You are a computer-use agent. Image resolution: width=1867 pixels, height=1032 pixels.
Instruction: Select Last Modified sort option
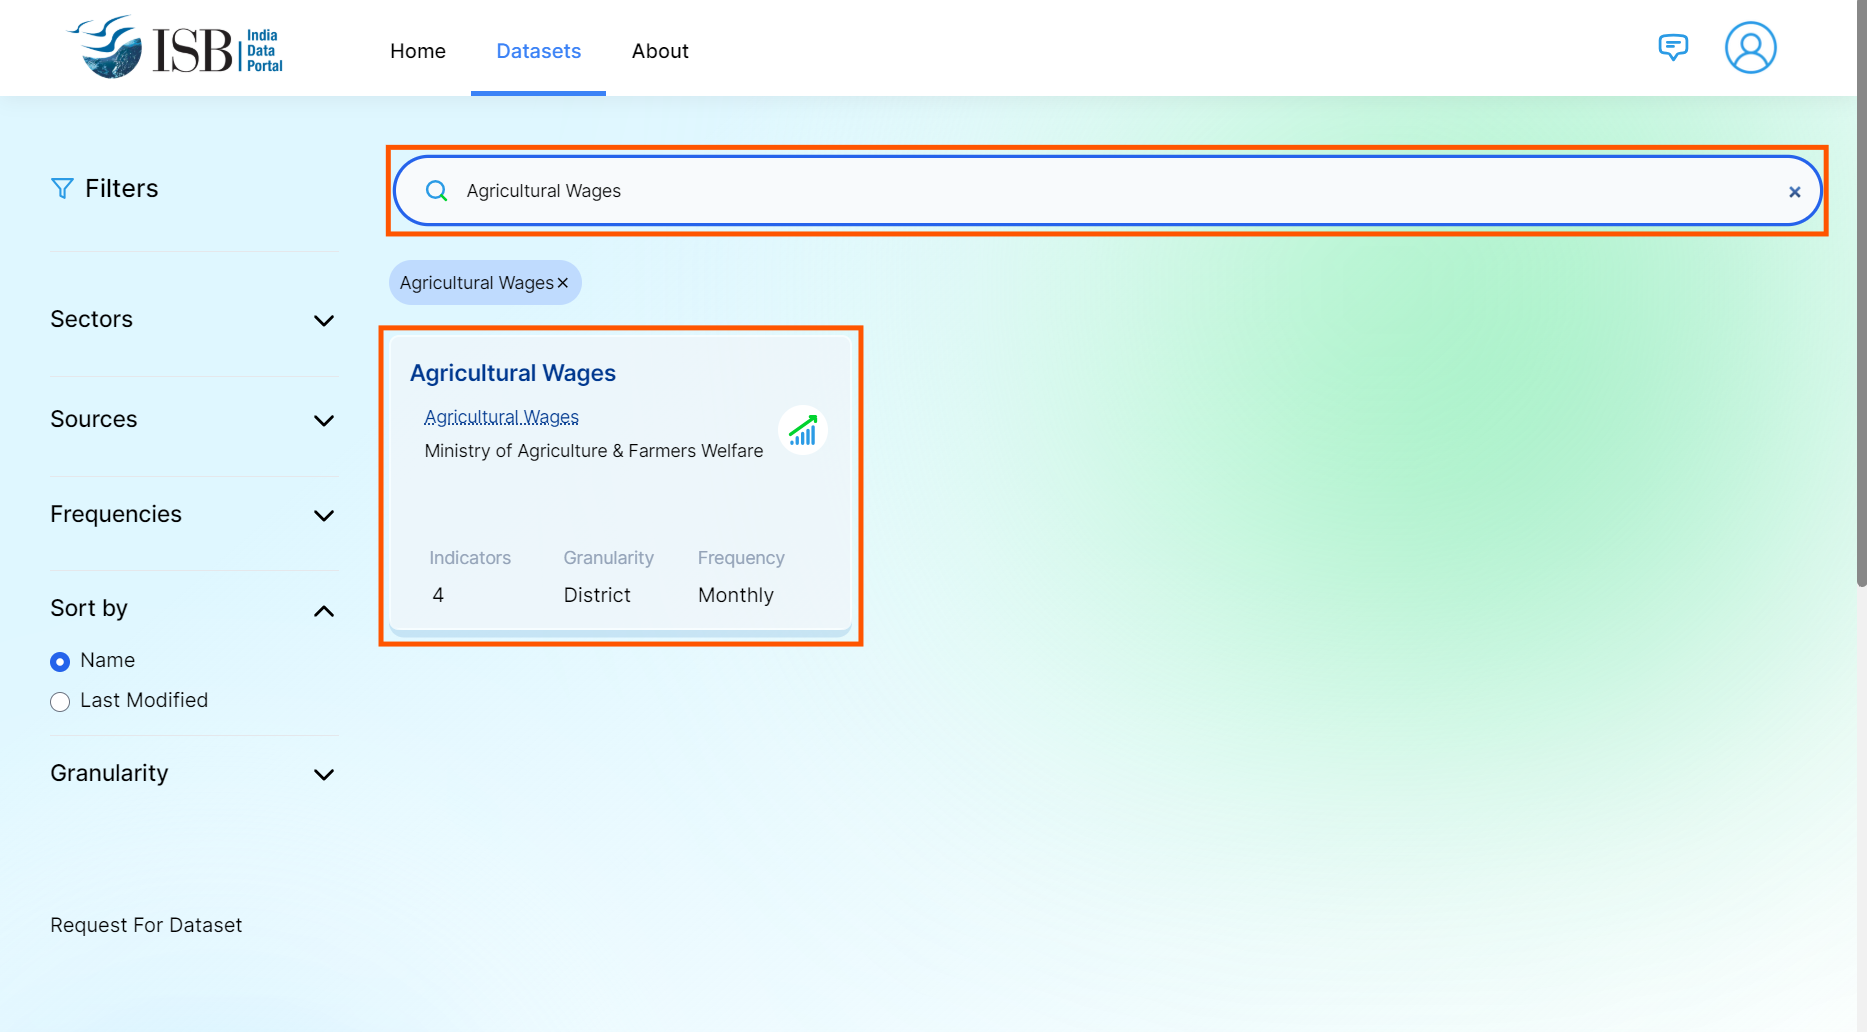point(60,702)
